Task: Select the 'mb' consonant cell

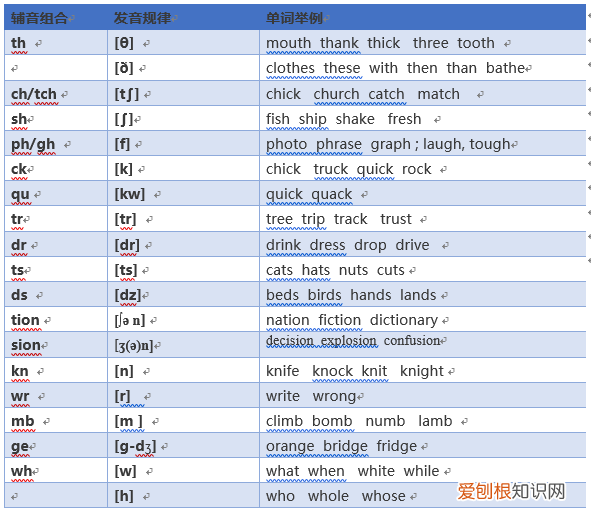Action: (x=56, y=421)
